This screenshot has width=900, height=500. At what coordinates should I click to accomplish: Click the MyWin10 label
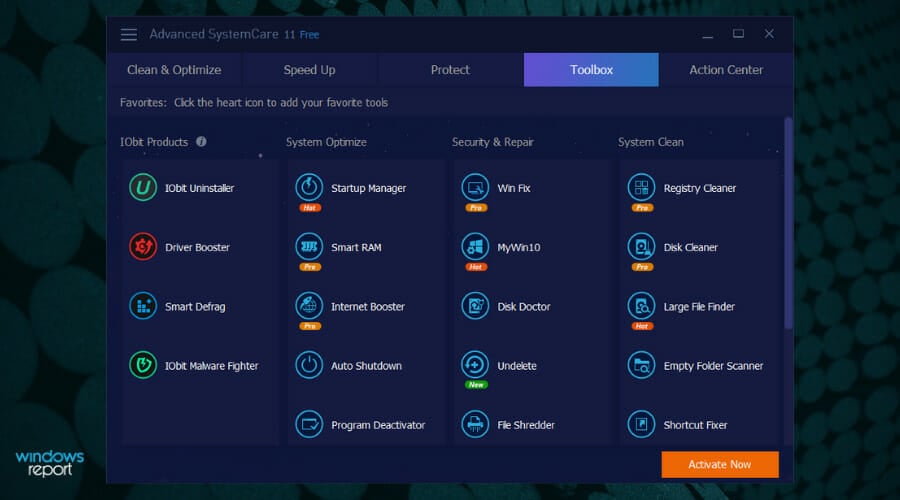point(518,247)
